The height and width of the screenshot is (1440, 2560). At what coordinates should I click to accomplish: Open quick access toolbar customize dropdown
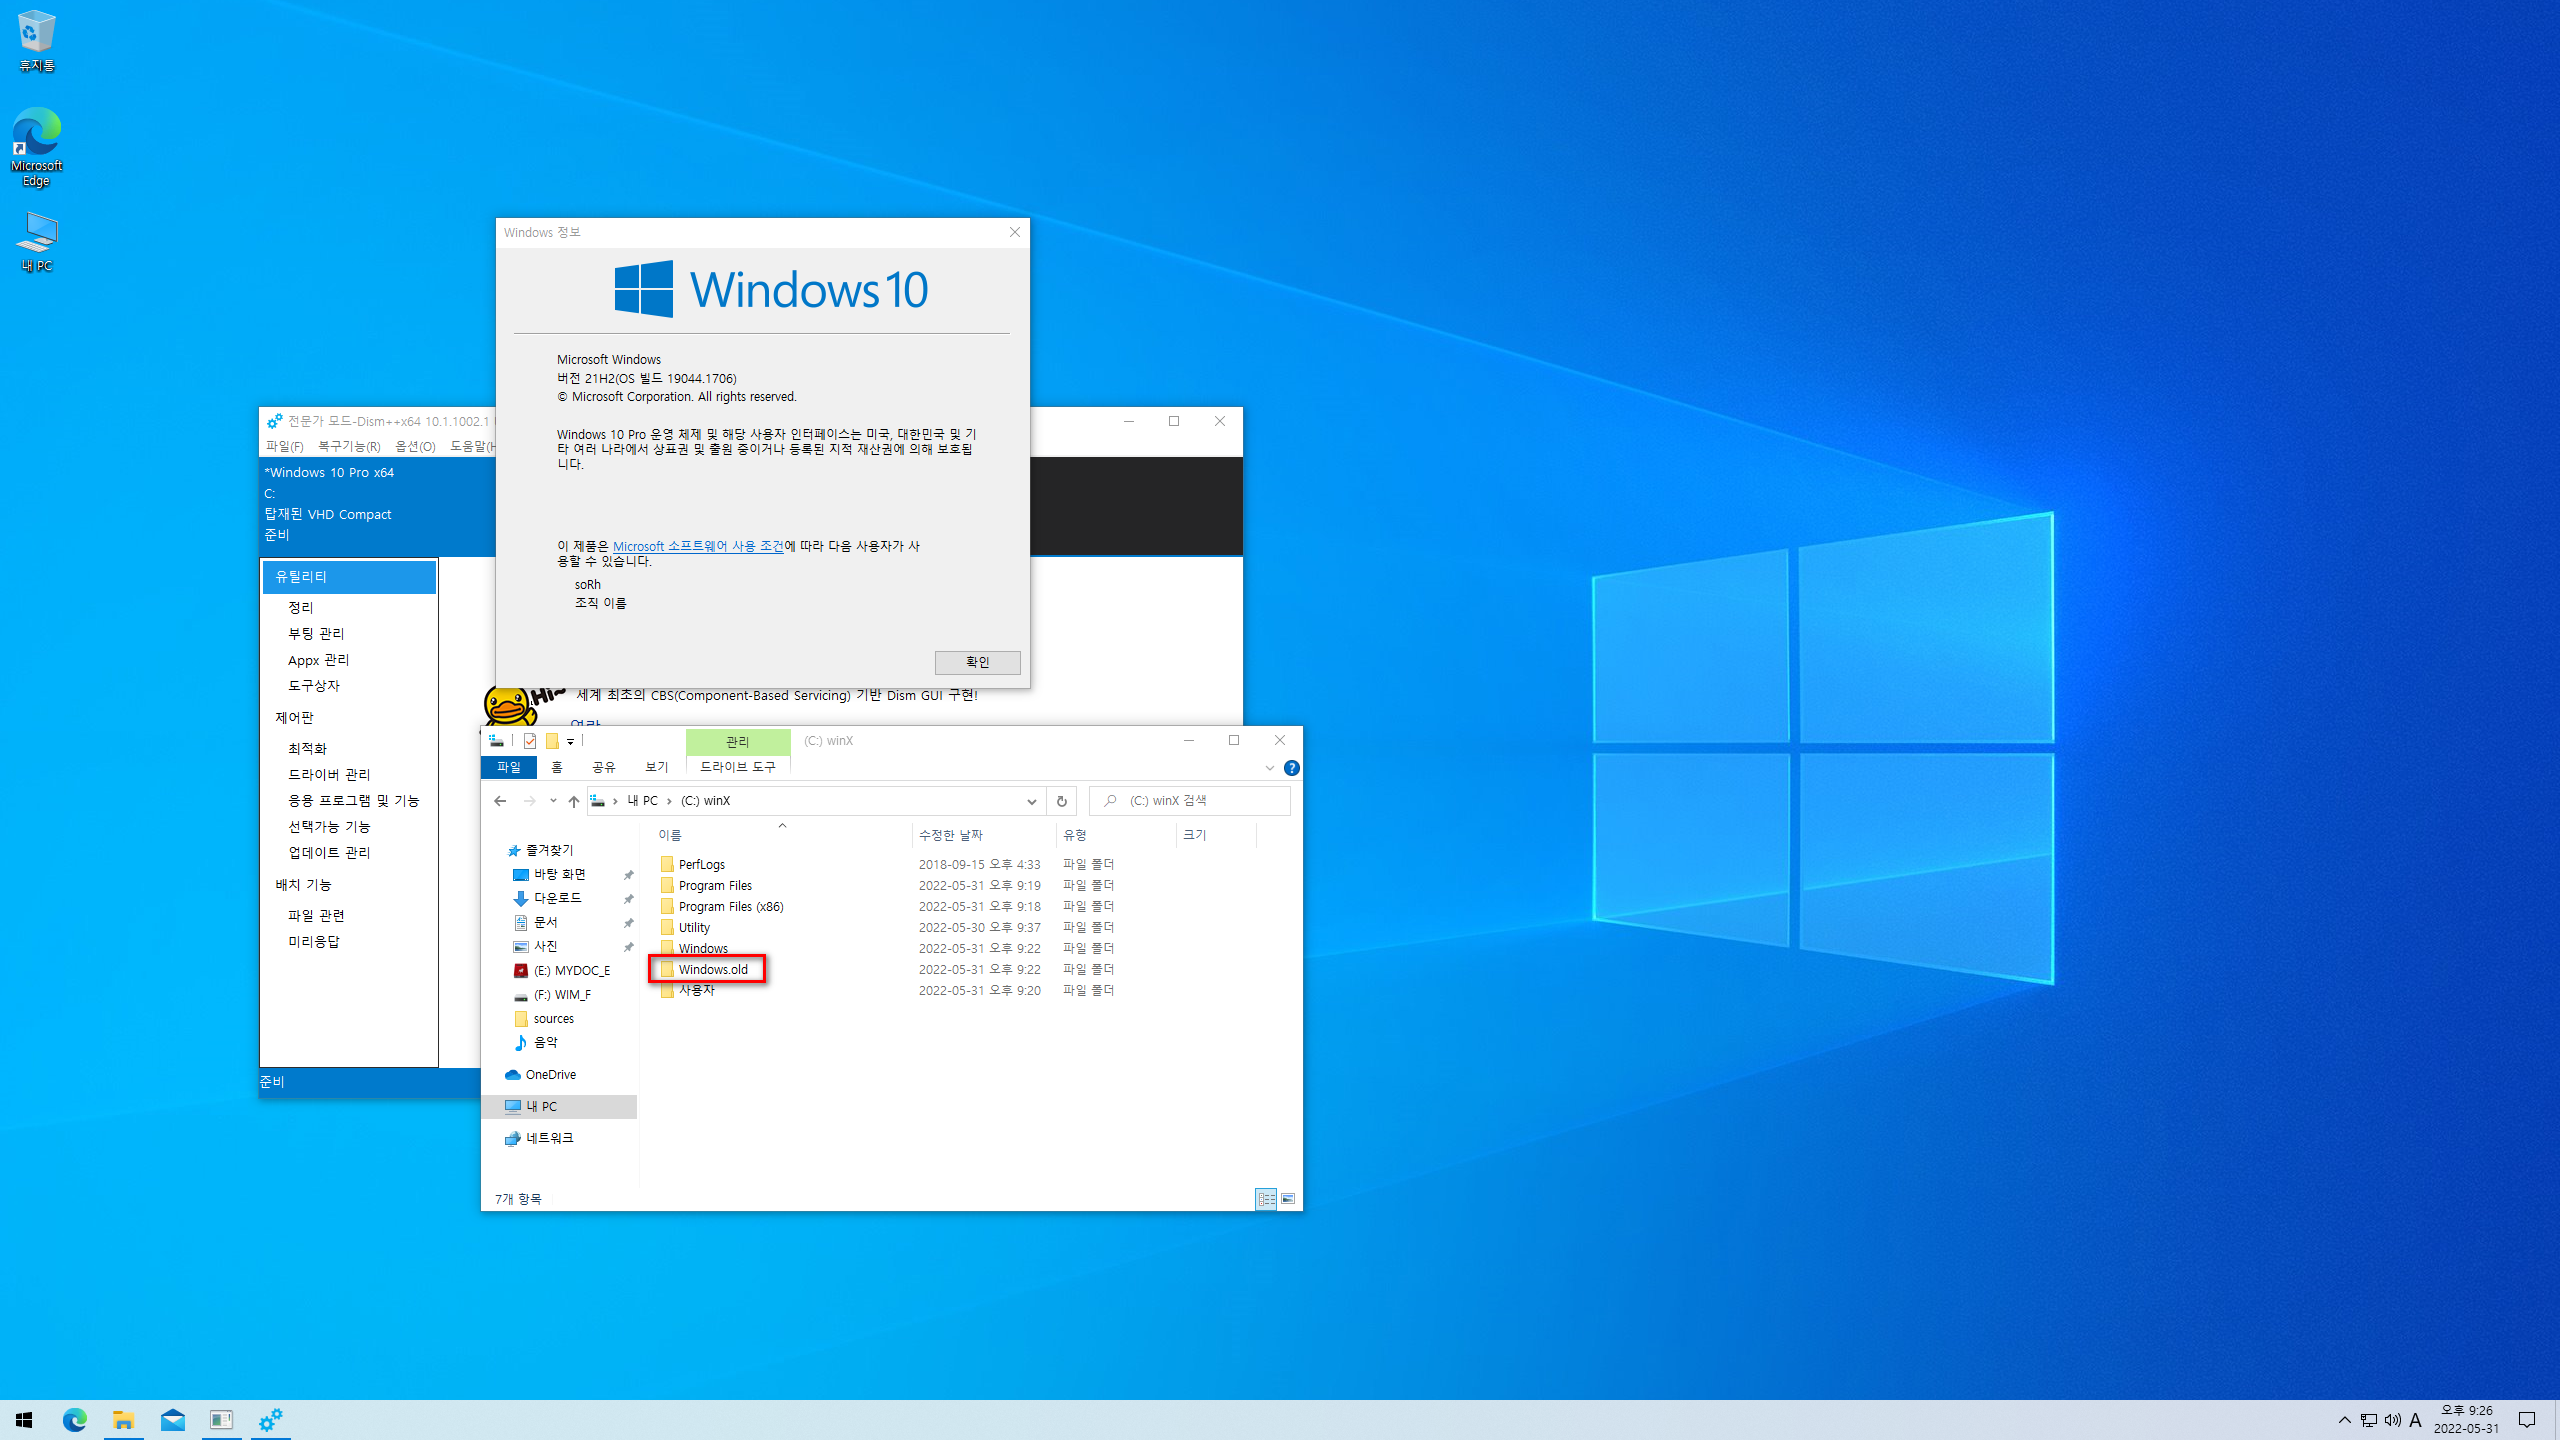(x=570, y=741)
